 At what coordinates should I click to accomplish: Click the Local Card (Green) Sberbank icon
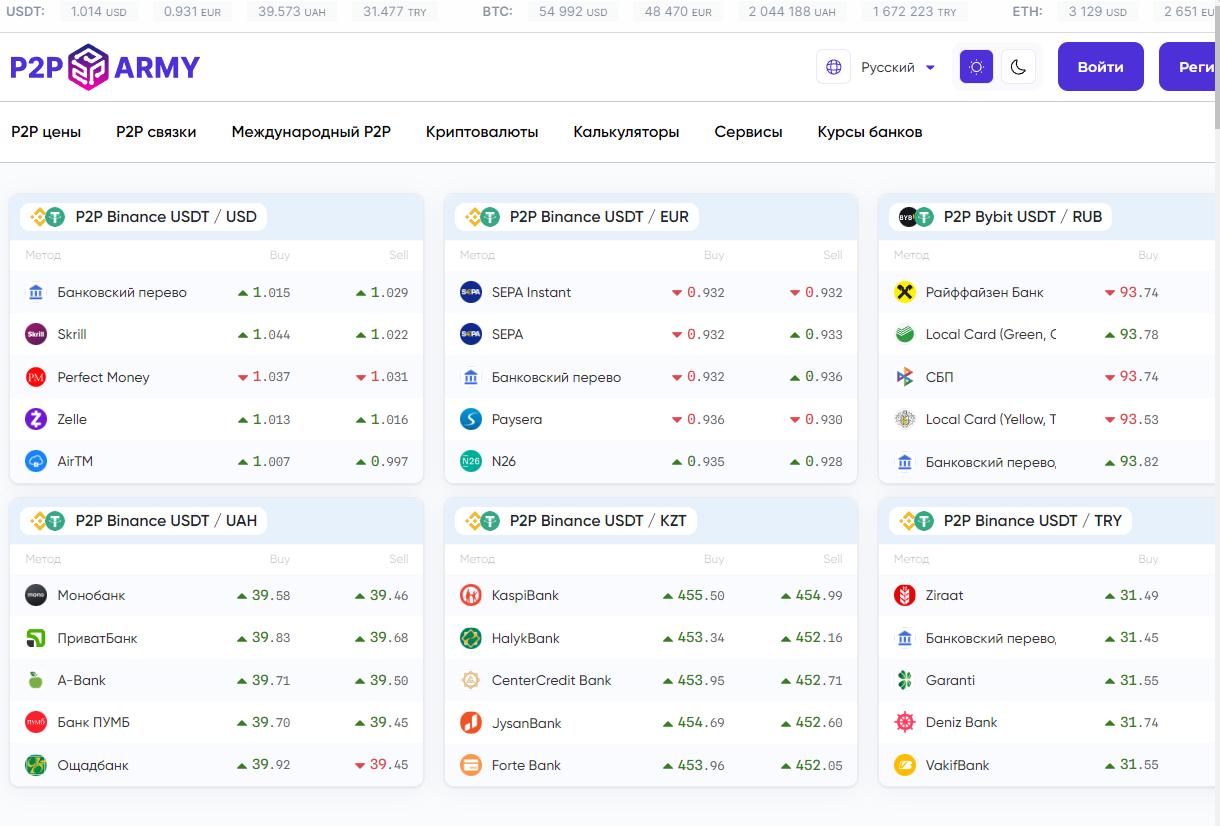click(x=904, y=335)
